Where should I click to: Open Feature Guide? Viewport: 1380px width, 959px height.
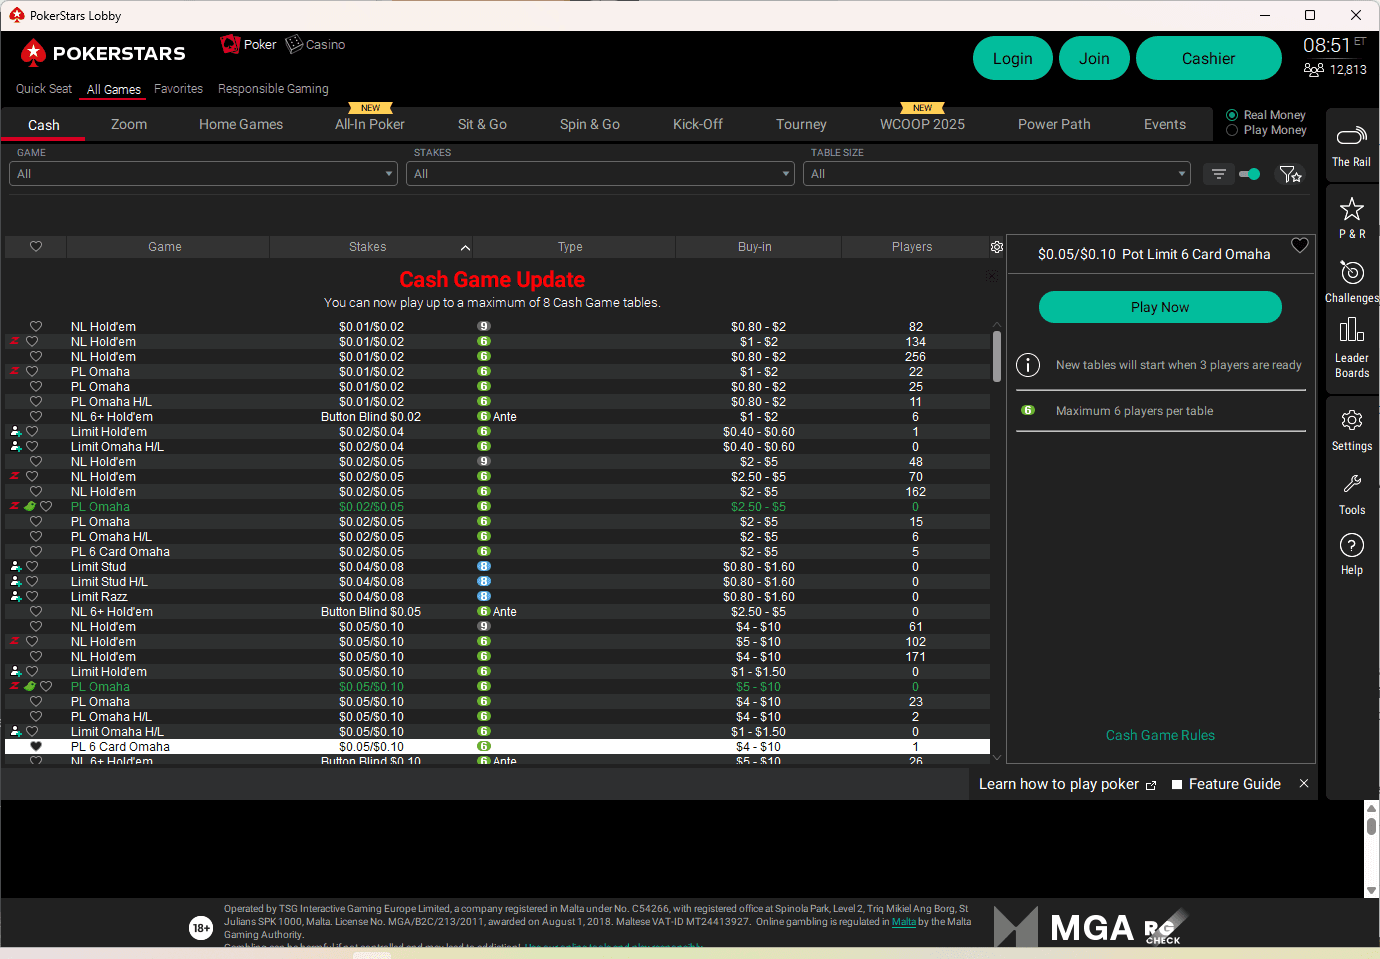point(1226,784)
